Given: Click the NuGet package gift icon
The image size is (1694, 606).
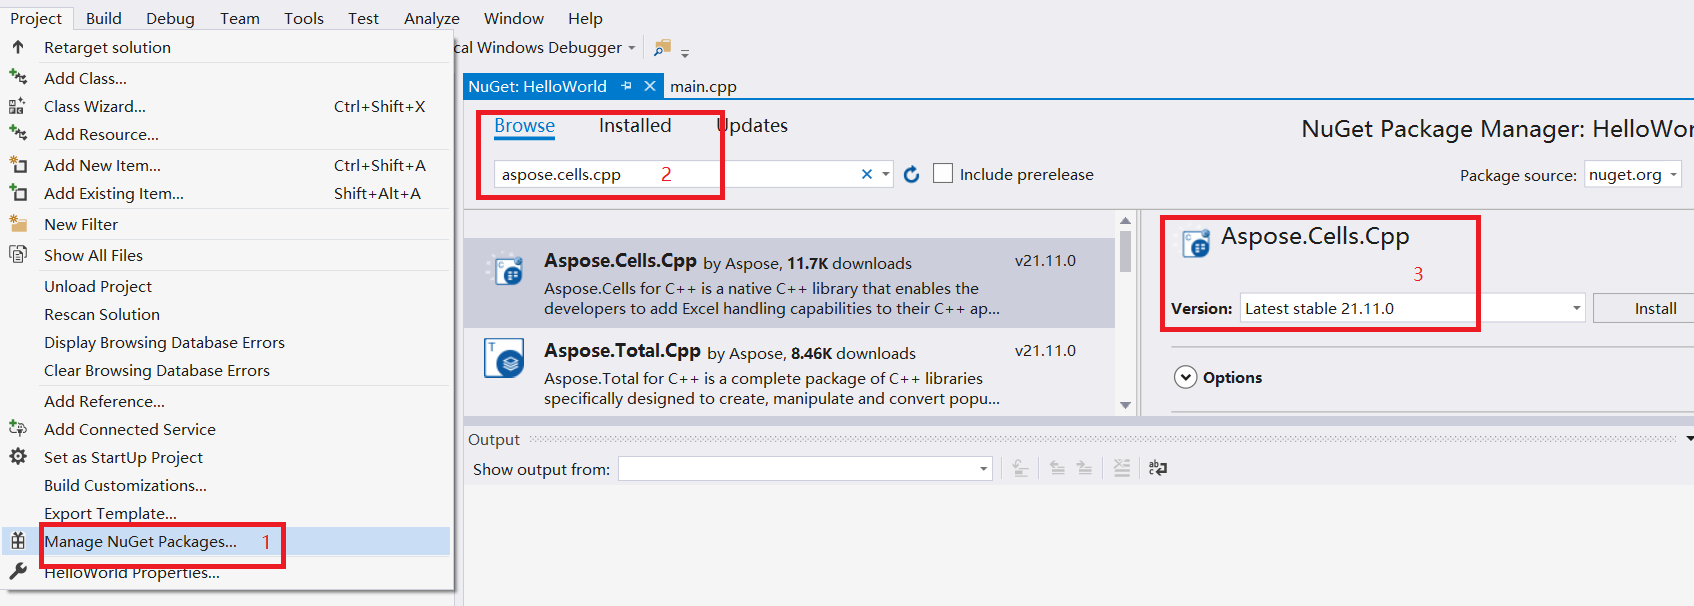Looking at the screenshot, I should [18, 541].
